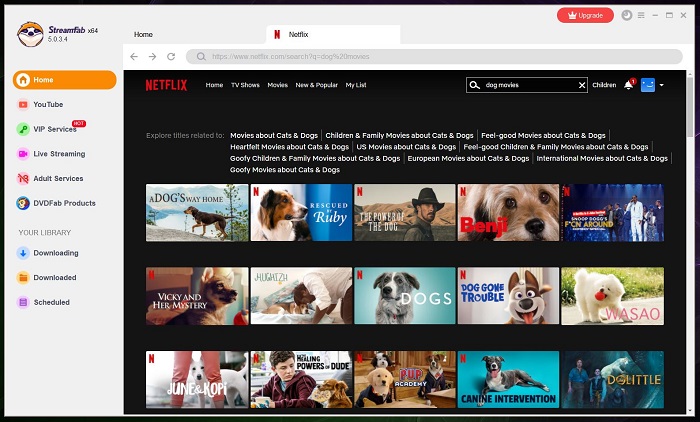The height and width of the screenshot is (422, 700).
Task: Open Live Streaming camera icon
Action: point(23,154)
